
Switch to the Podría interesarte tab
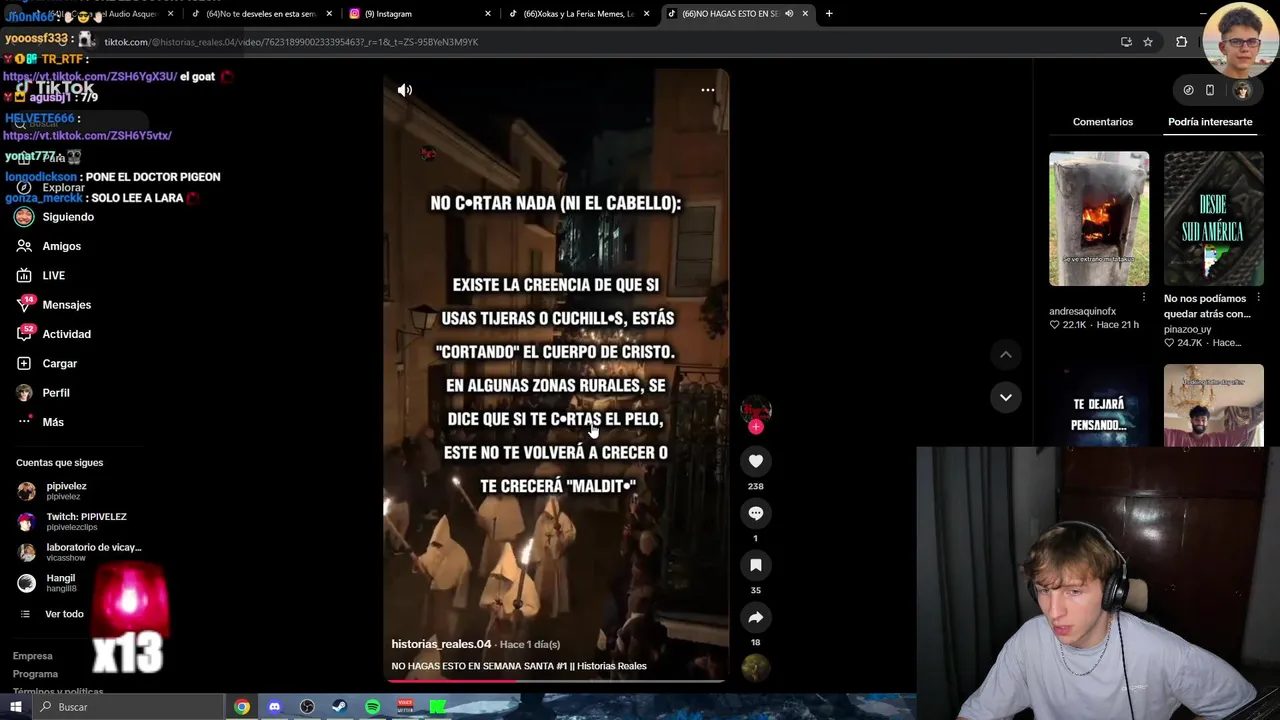tap(1210, 122)
